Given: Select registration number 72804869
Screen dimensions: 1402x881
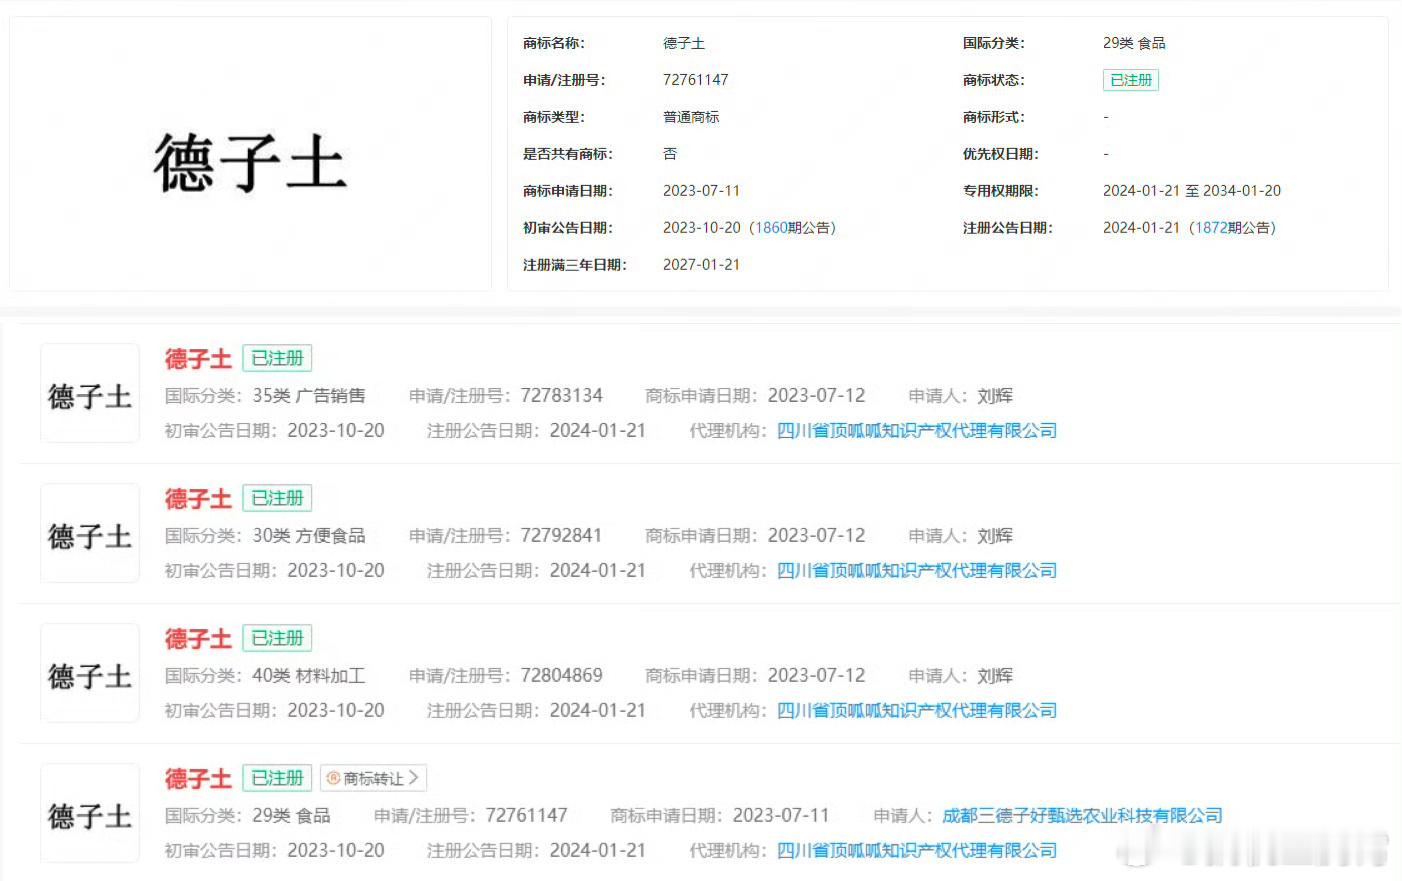Looking at the screenshot, I should 561,676.
